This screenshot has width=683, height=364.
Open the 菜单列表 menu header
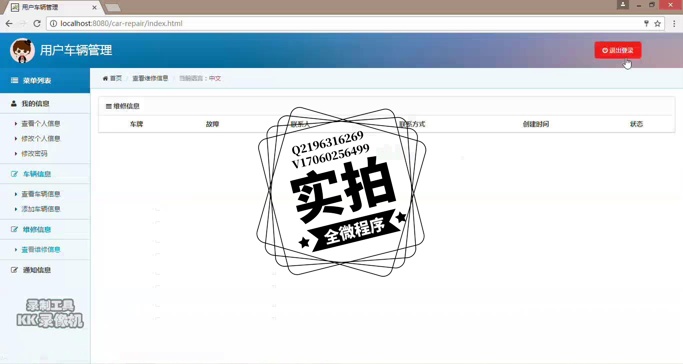(45, 81)
